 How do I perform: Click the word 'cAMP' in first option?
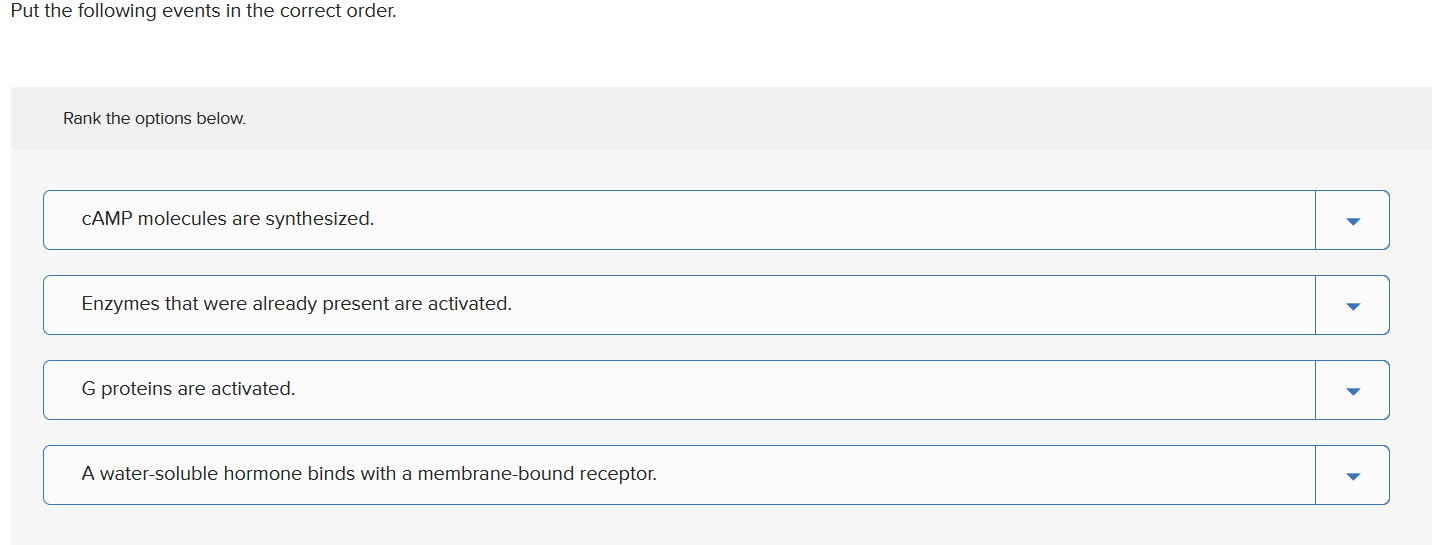(107, 219)
